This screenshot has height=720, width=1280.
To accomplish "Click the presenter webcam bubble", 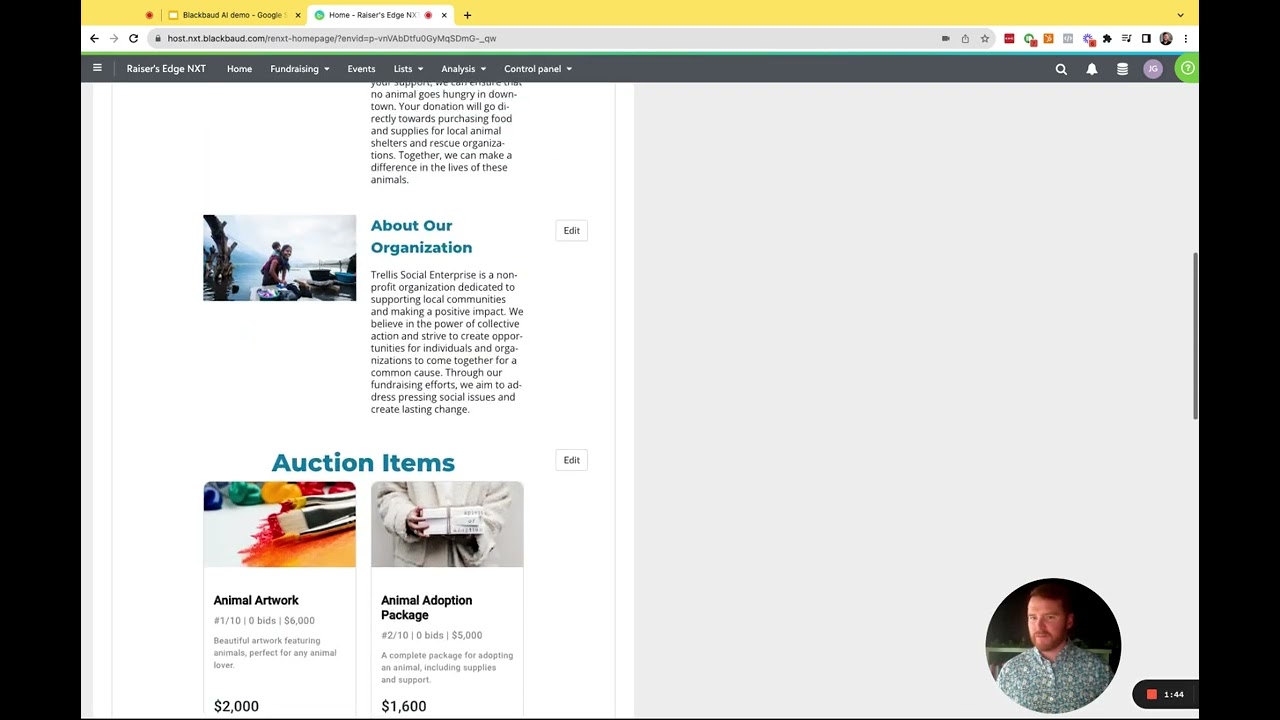I will [1053, 646].
